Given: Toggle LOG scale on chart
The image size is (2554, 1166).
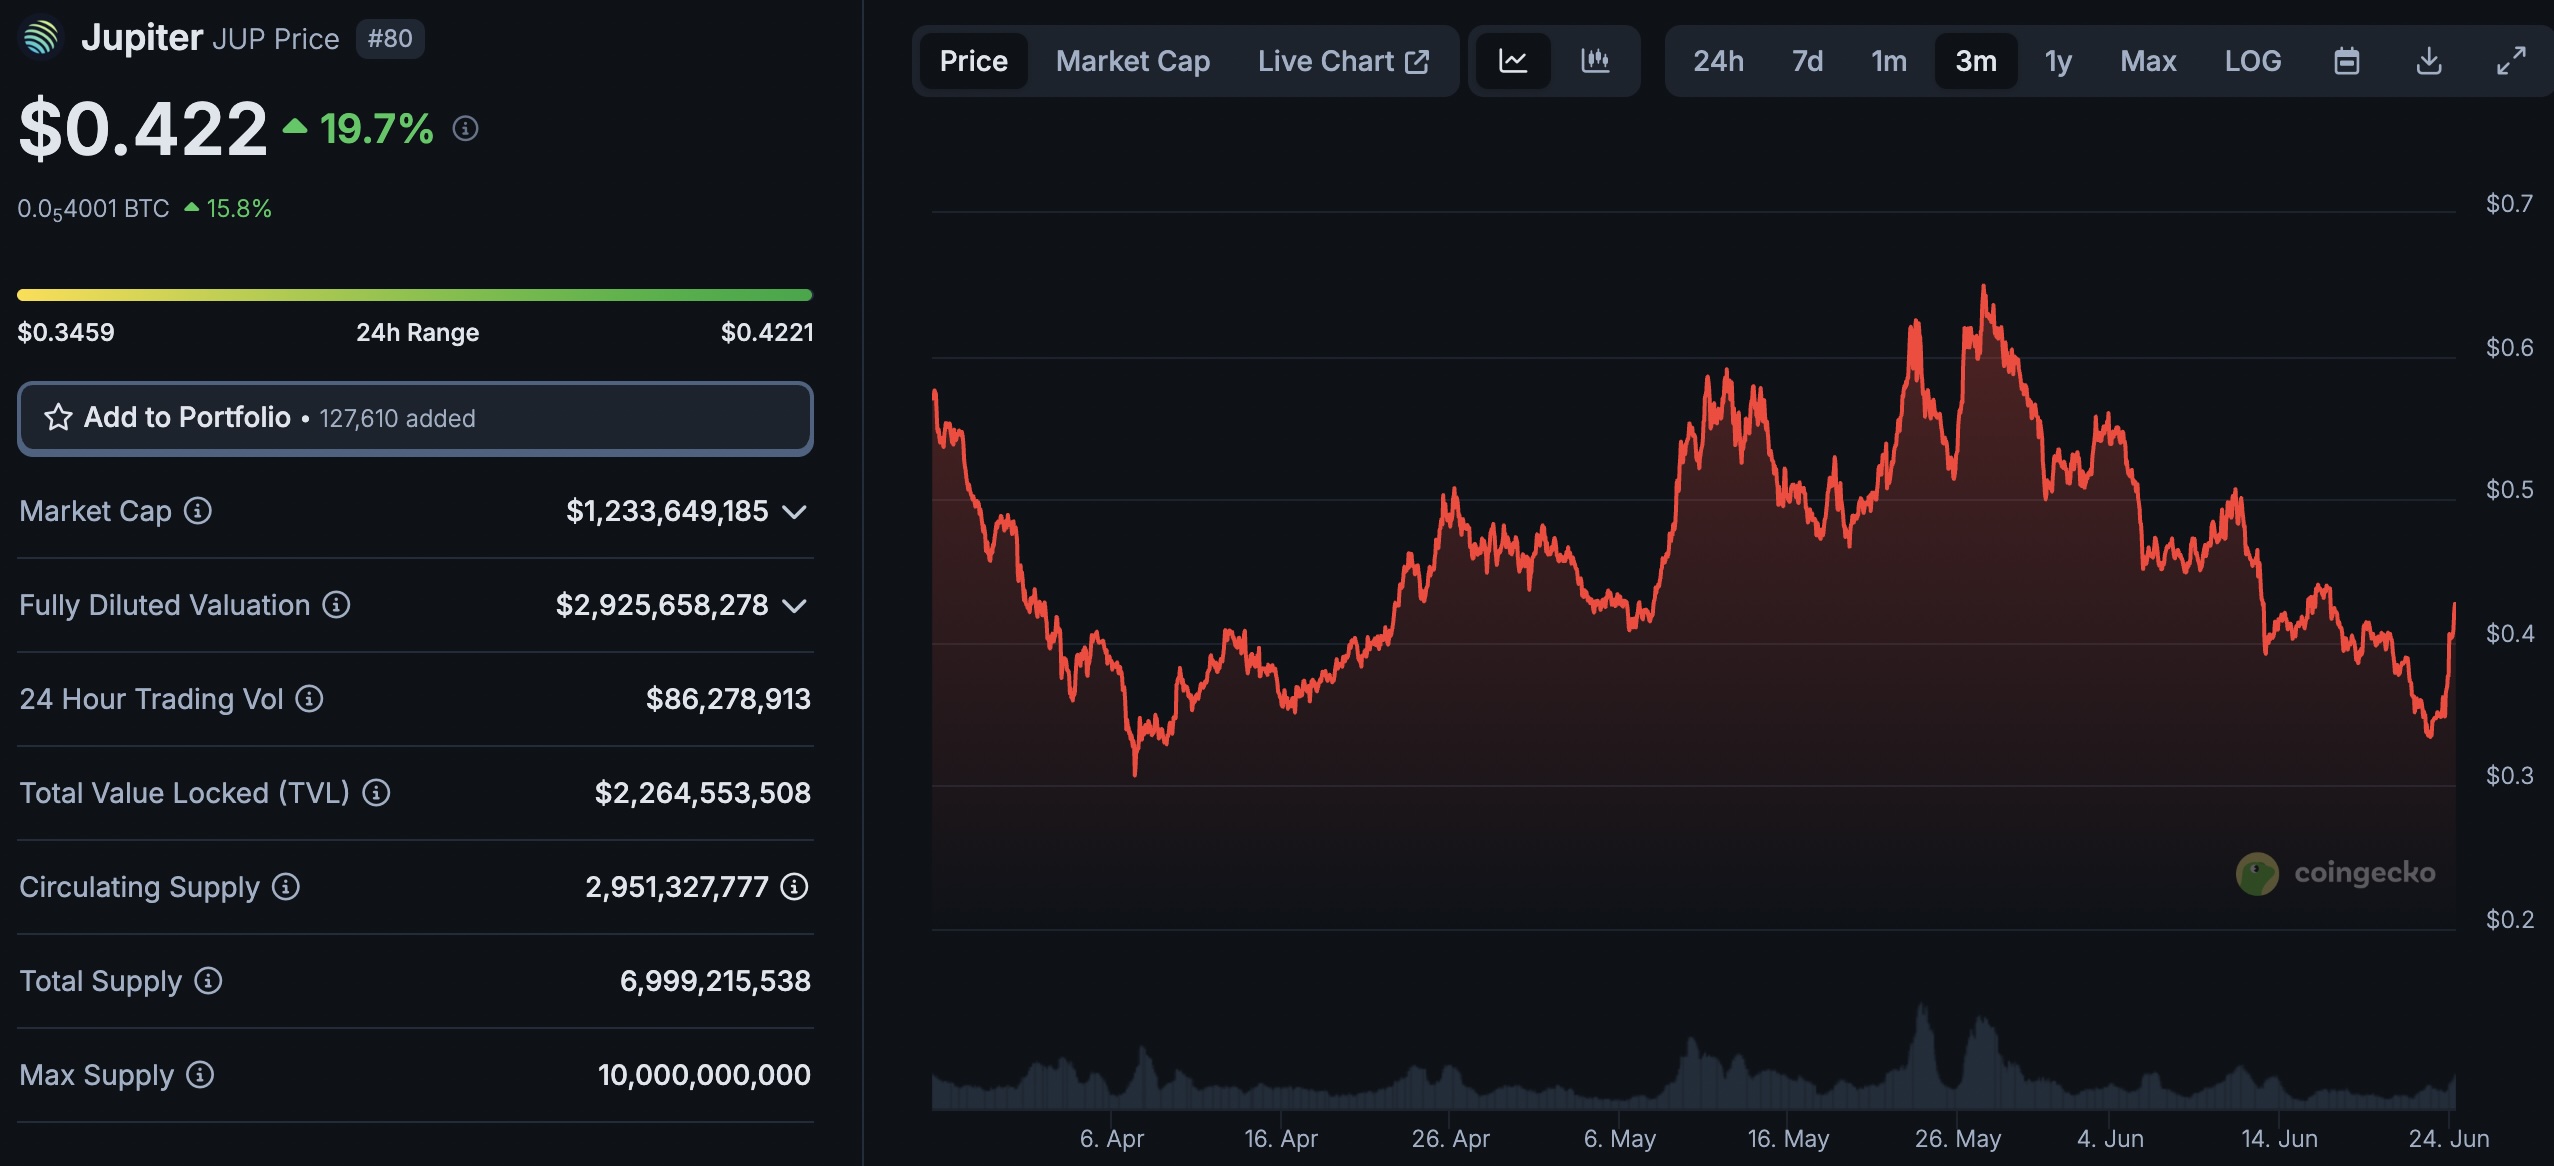Looking at the screenshot, I should pyautogui.click(x=2253, y=61).
